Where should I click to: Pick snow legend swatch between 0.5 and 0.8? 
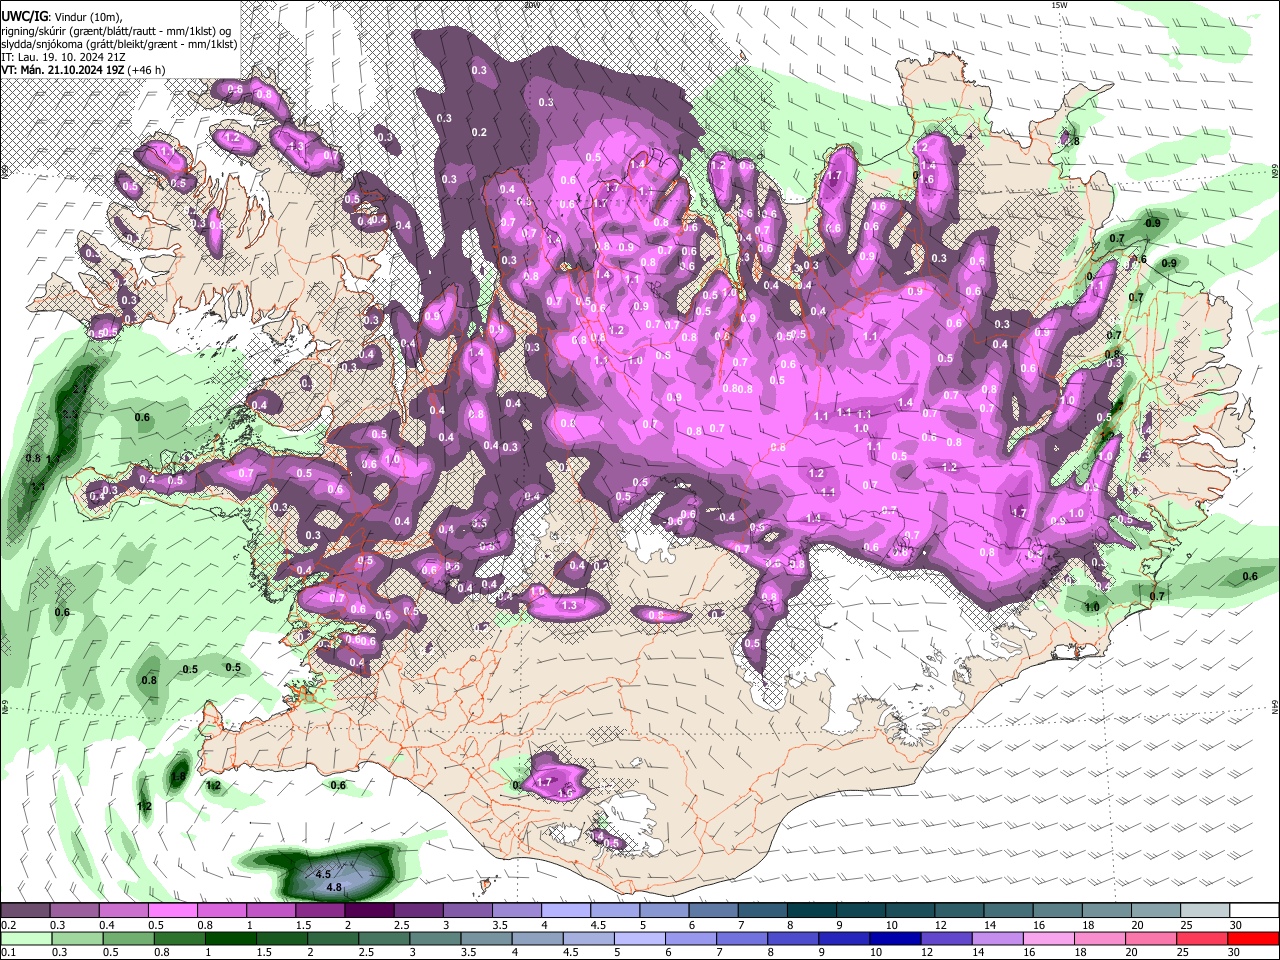[x=173, y=910]
